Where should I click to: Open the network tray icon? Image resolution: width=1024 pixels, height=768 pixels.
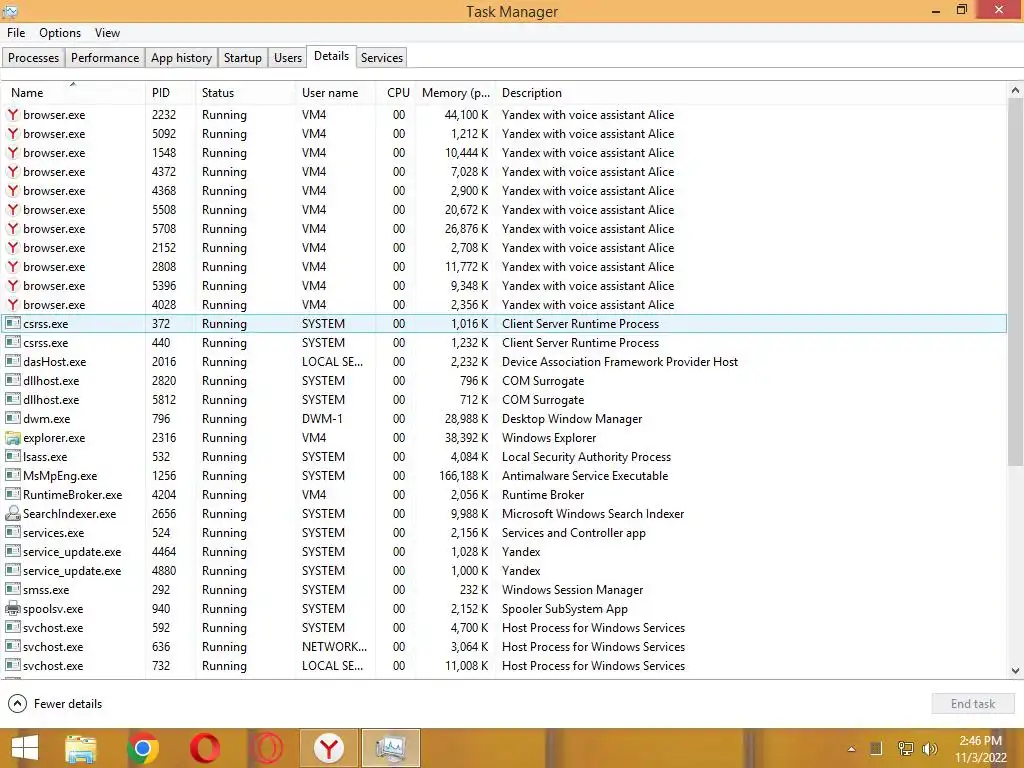click(905, 749)
